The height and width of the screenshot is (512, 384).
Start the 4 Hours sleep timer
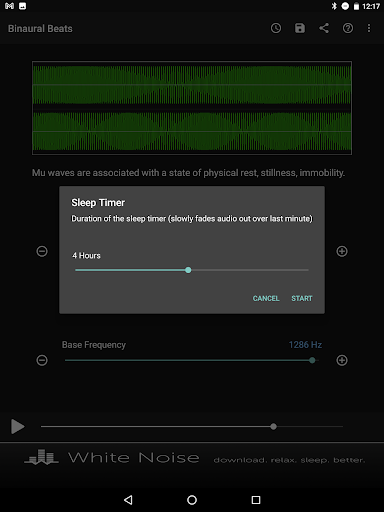302,298
